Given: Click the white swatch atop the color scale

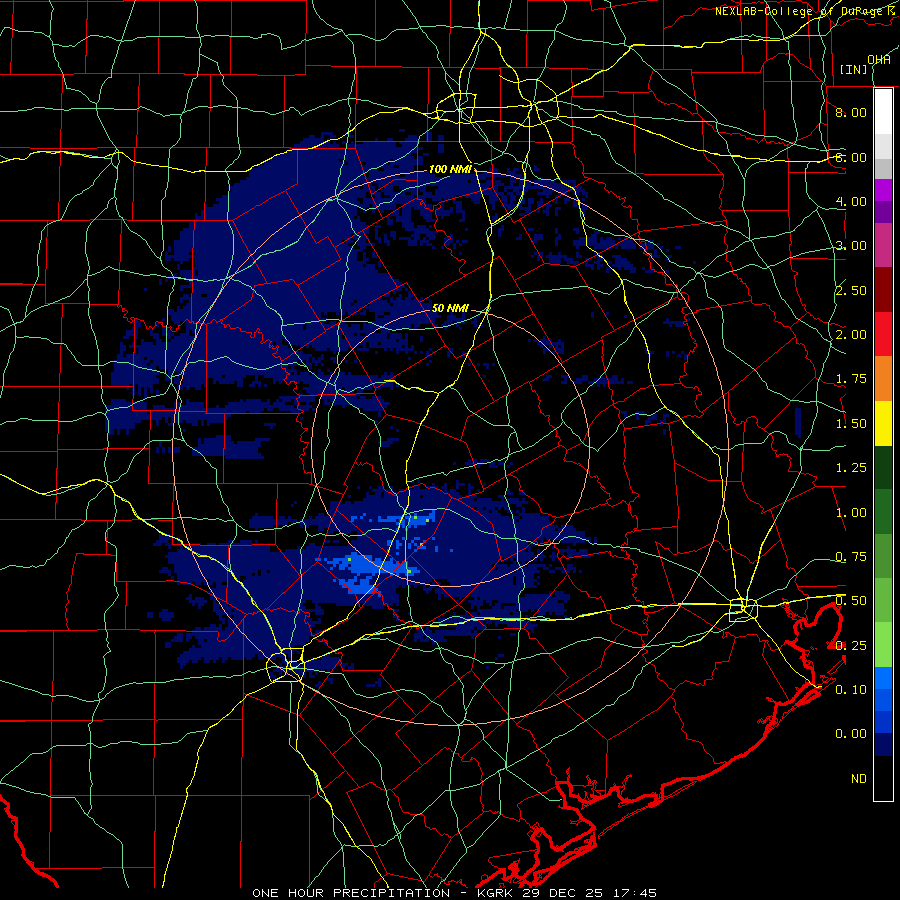Looking at the screenshot, I should [x=883, y=112].
